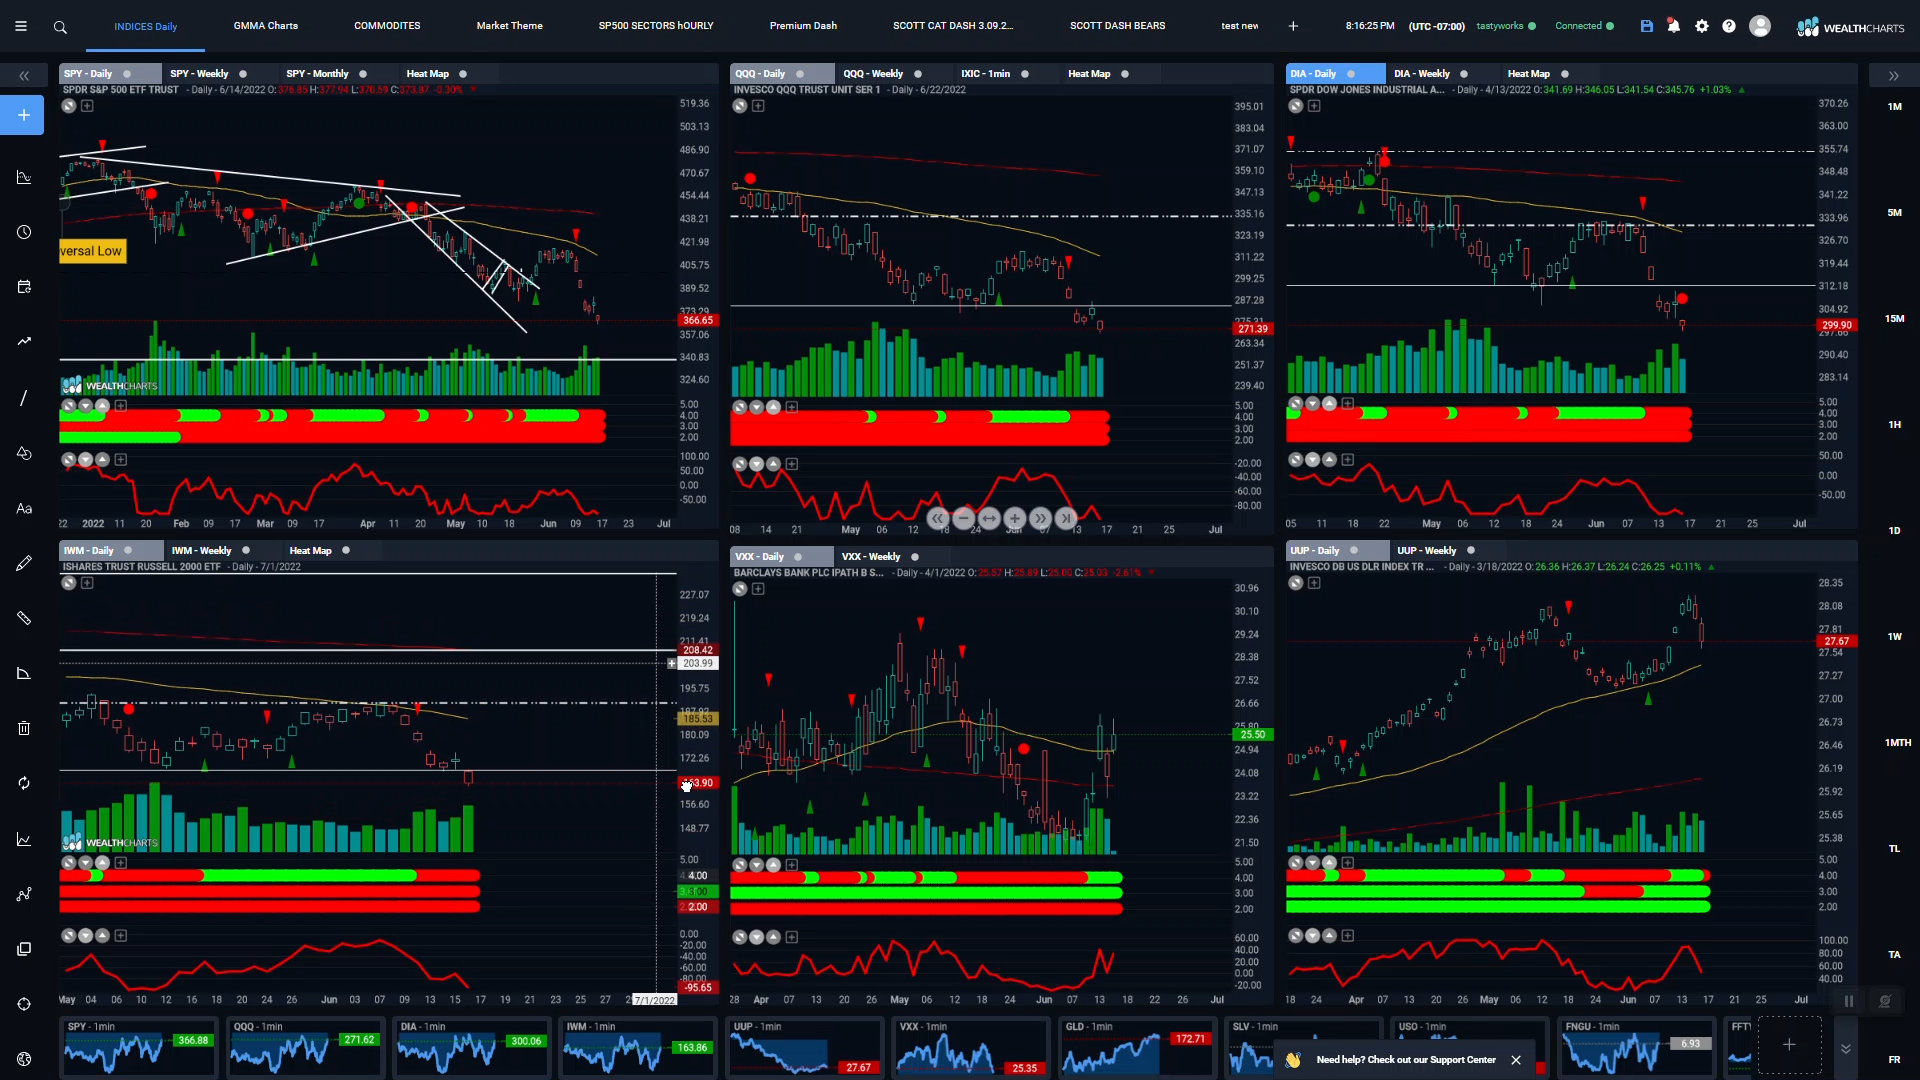This screenshot has width=1920, height=1080.
Task: Select the ruler measure tool
Action: point(24,618)
